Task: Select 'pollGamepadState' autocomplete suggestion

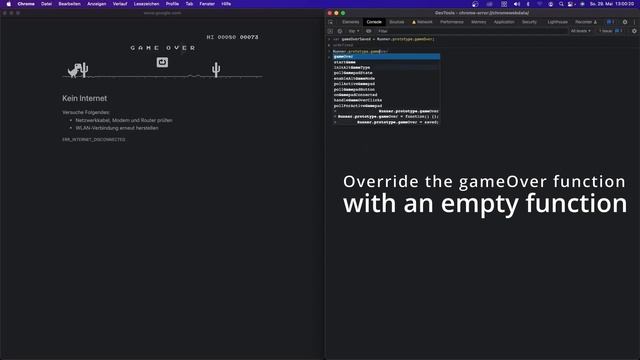Action: 386,73
